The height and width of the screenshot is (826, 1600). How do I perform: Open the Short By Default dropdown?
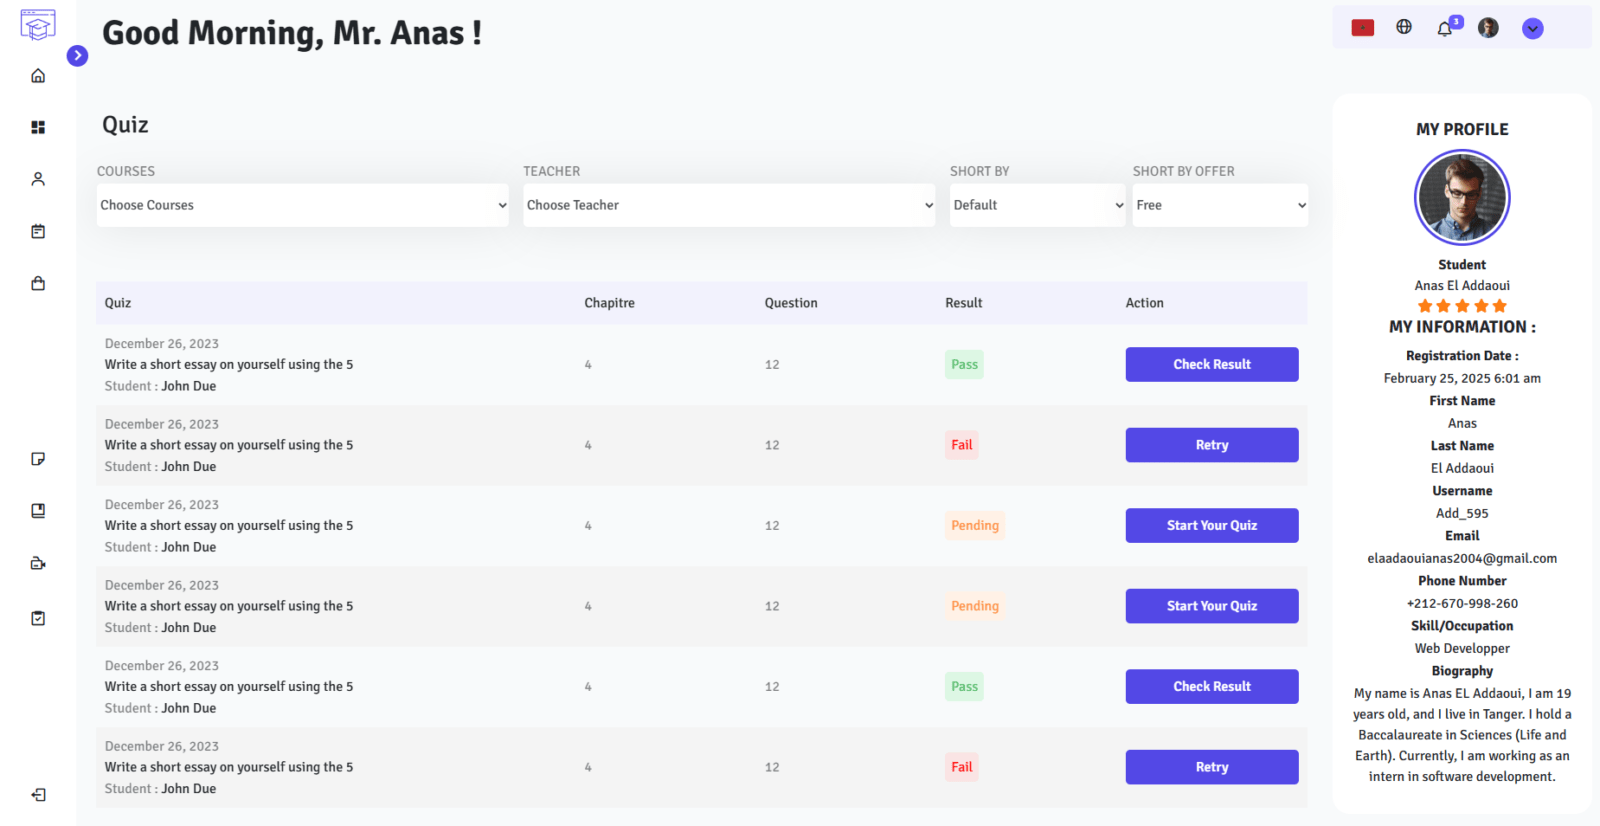point(1037,205)
